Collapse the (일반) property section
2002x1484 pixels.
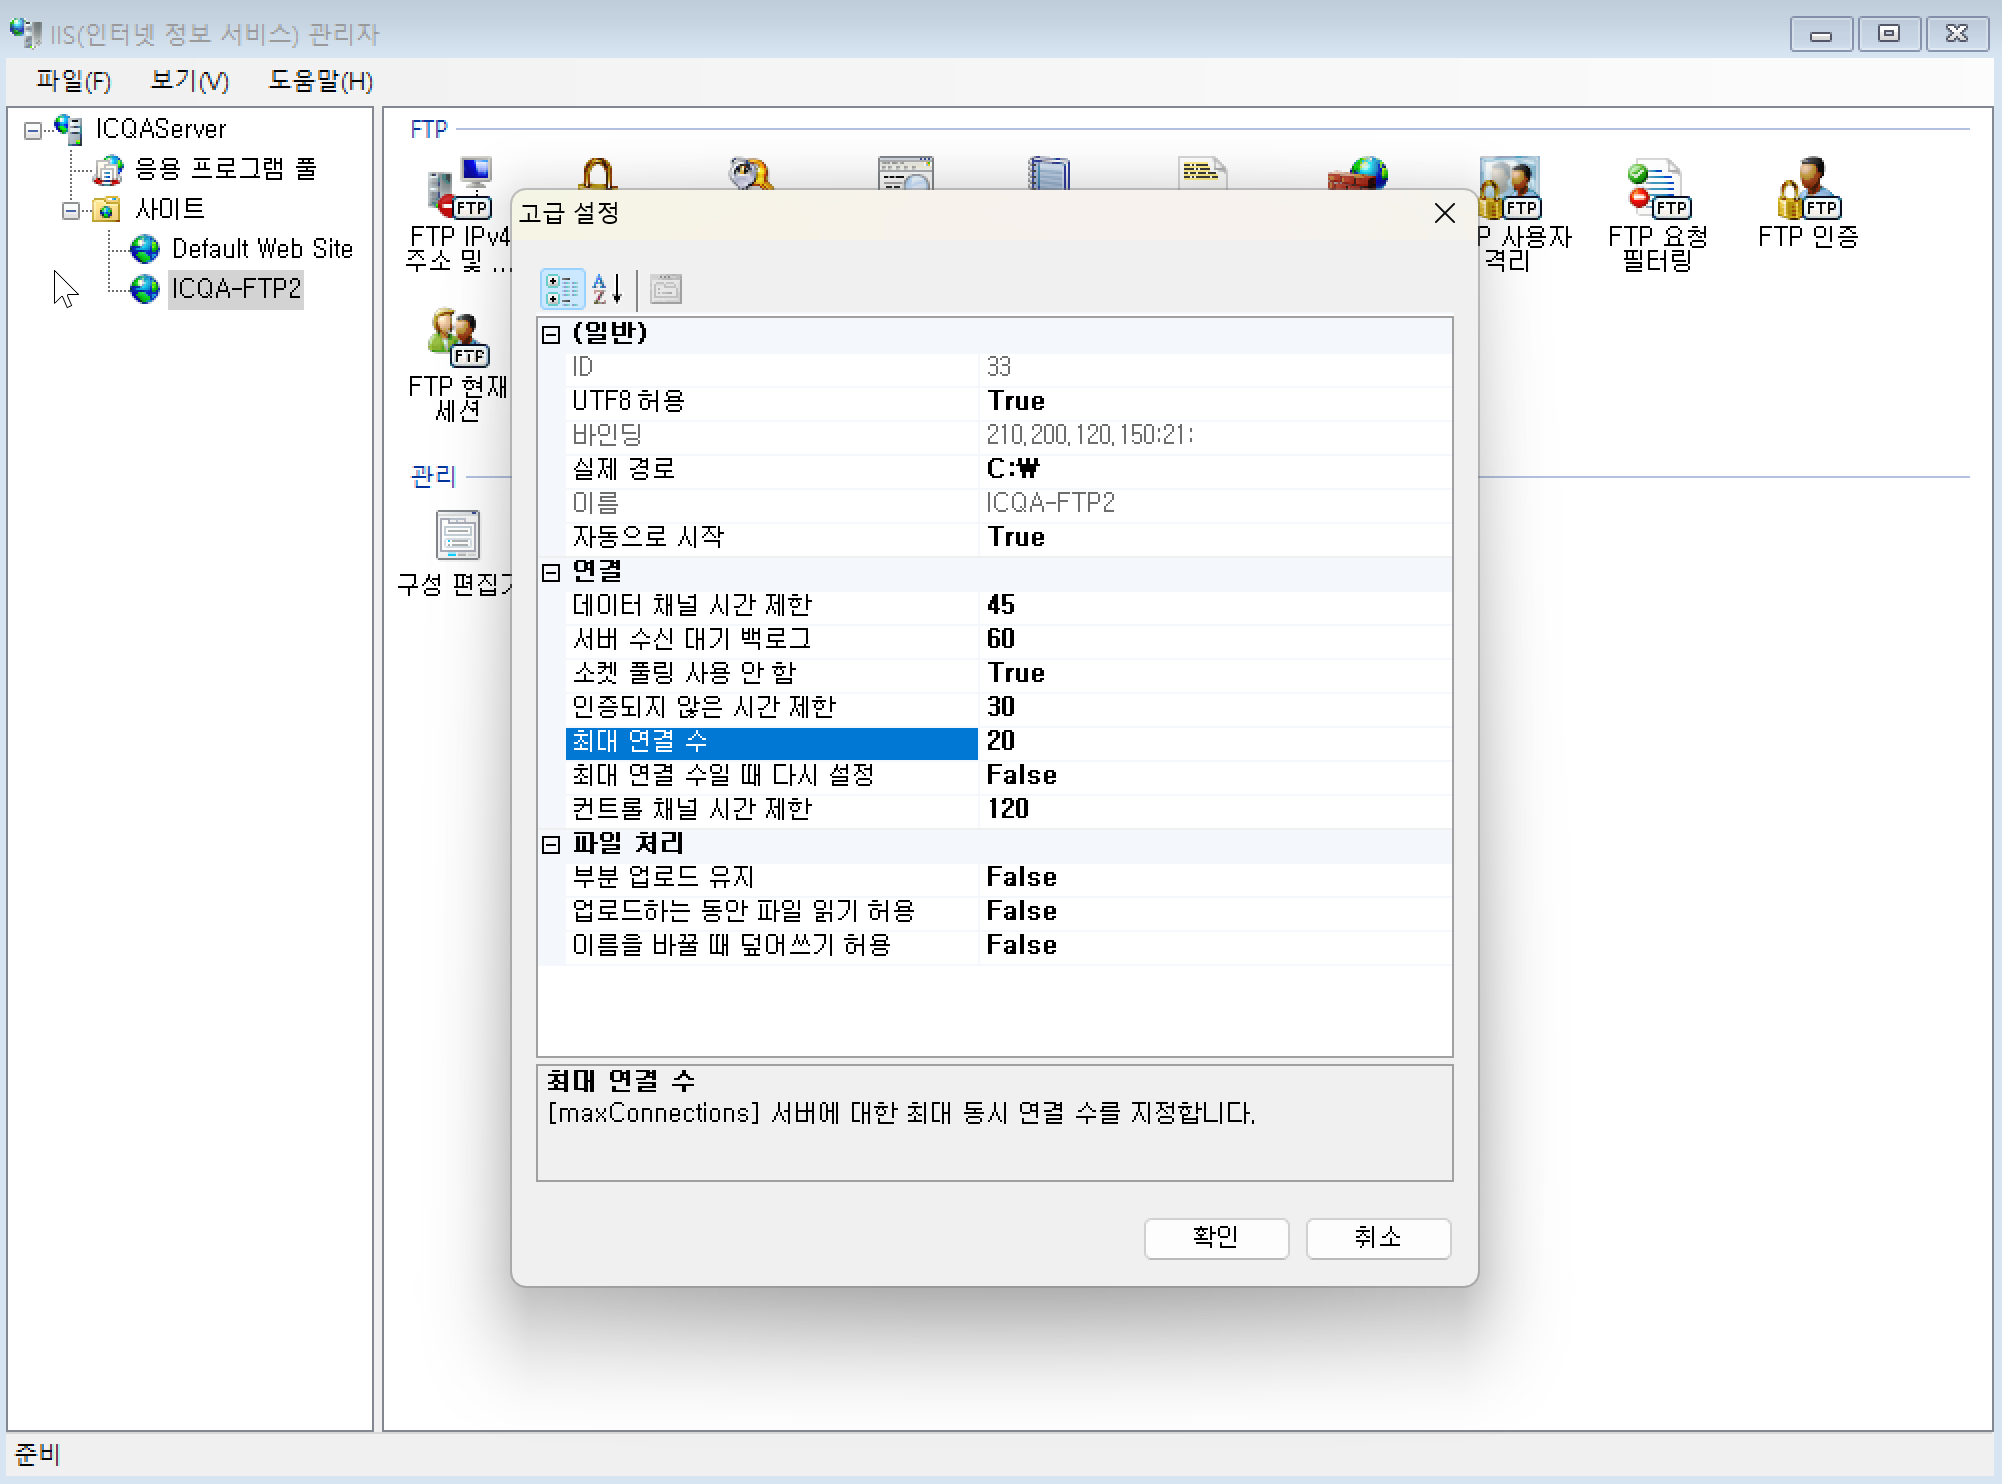click(x=551, y=334)
